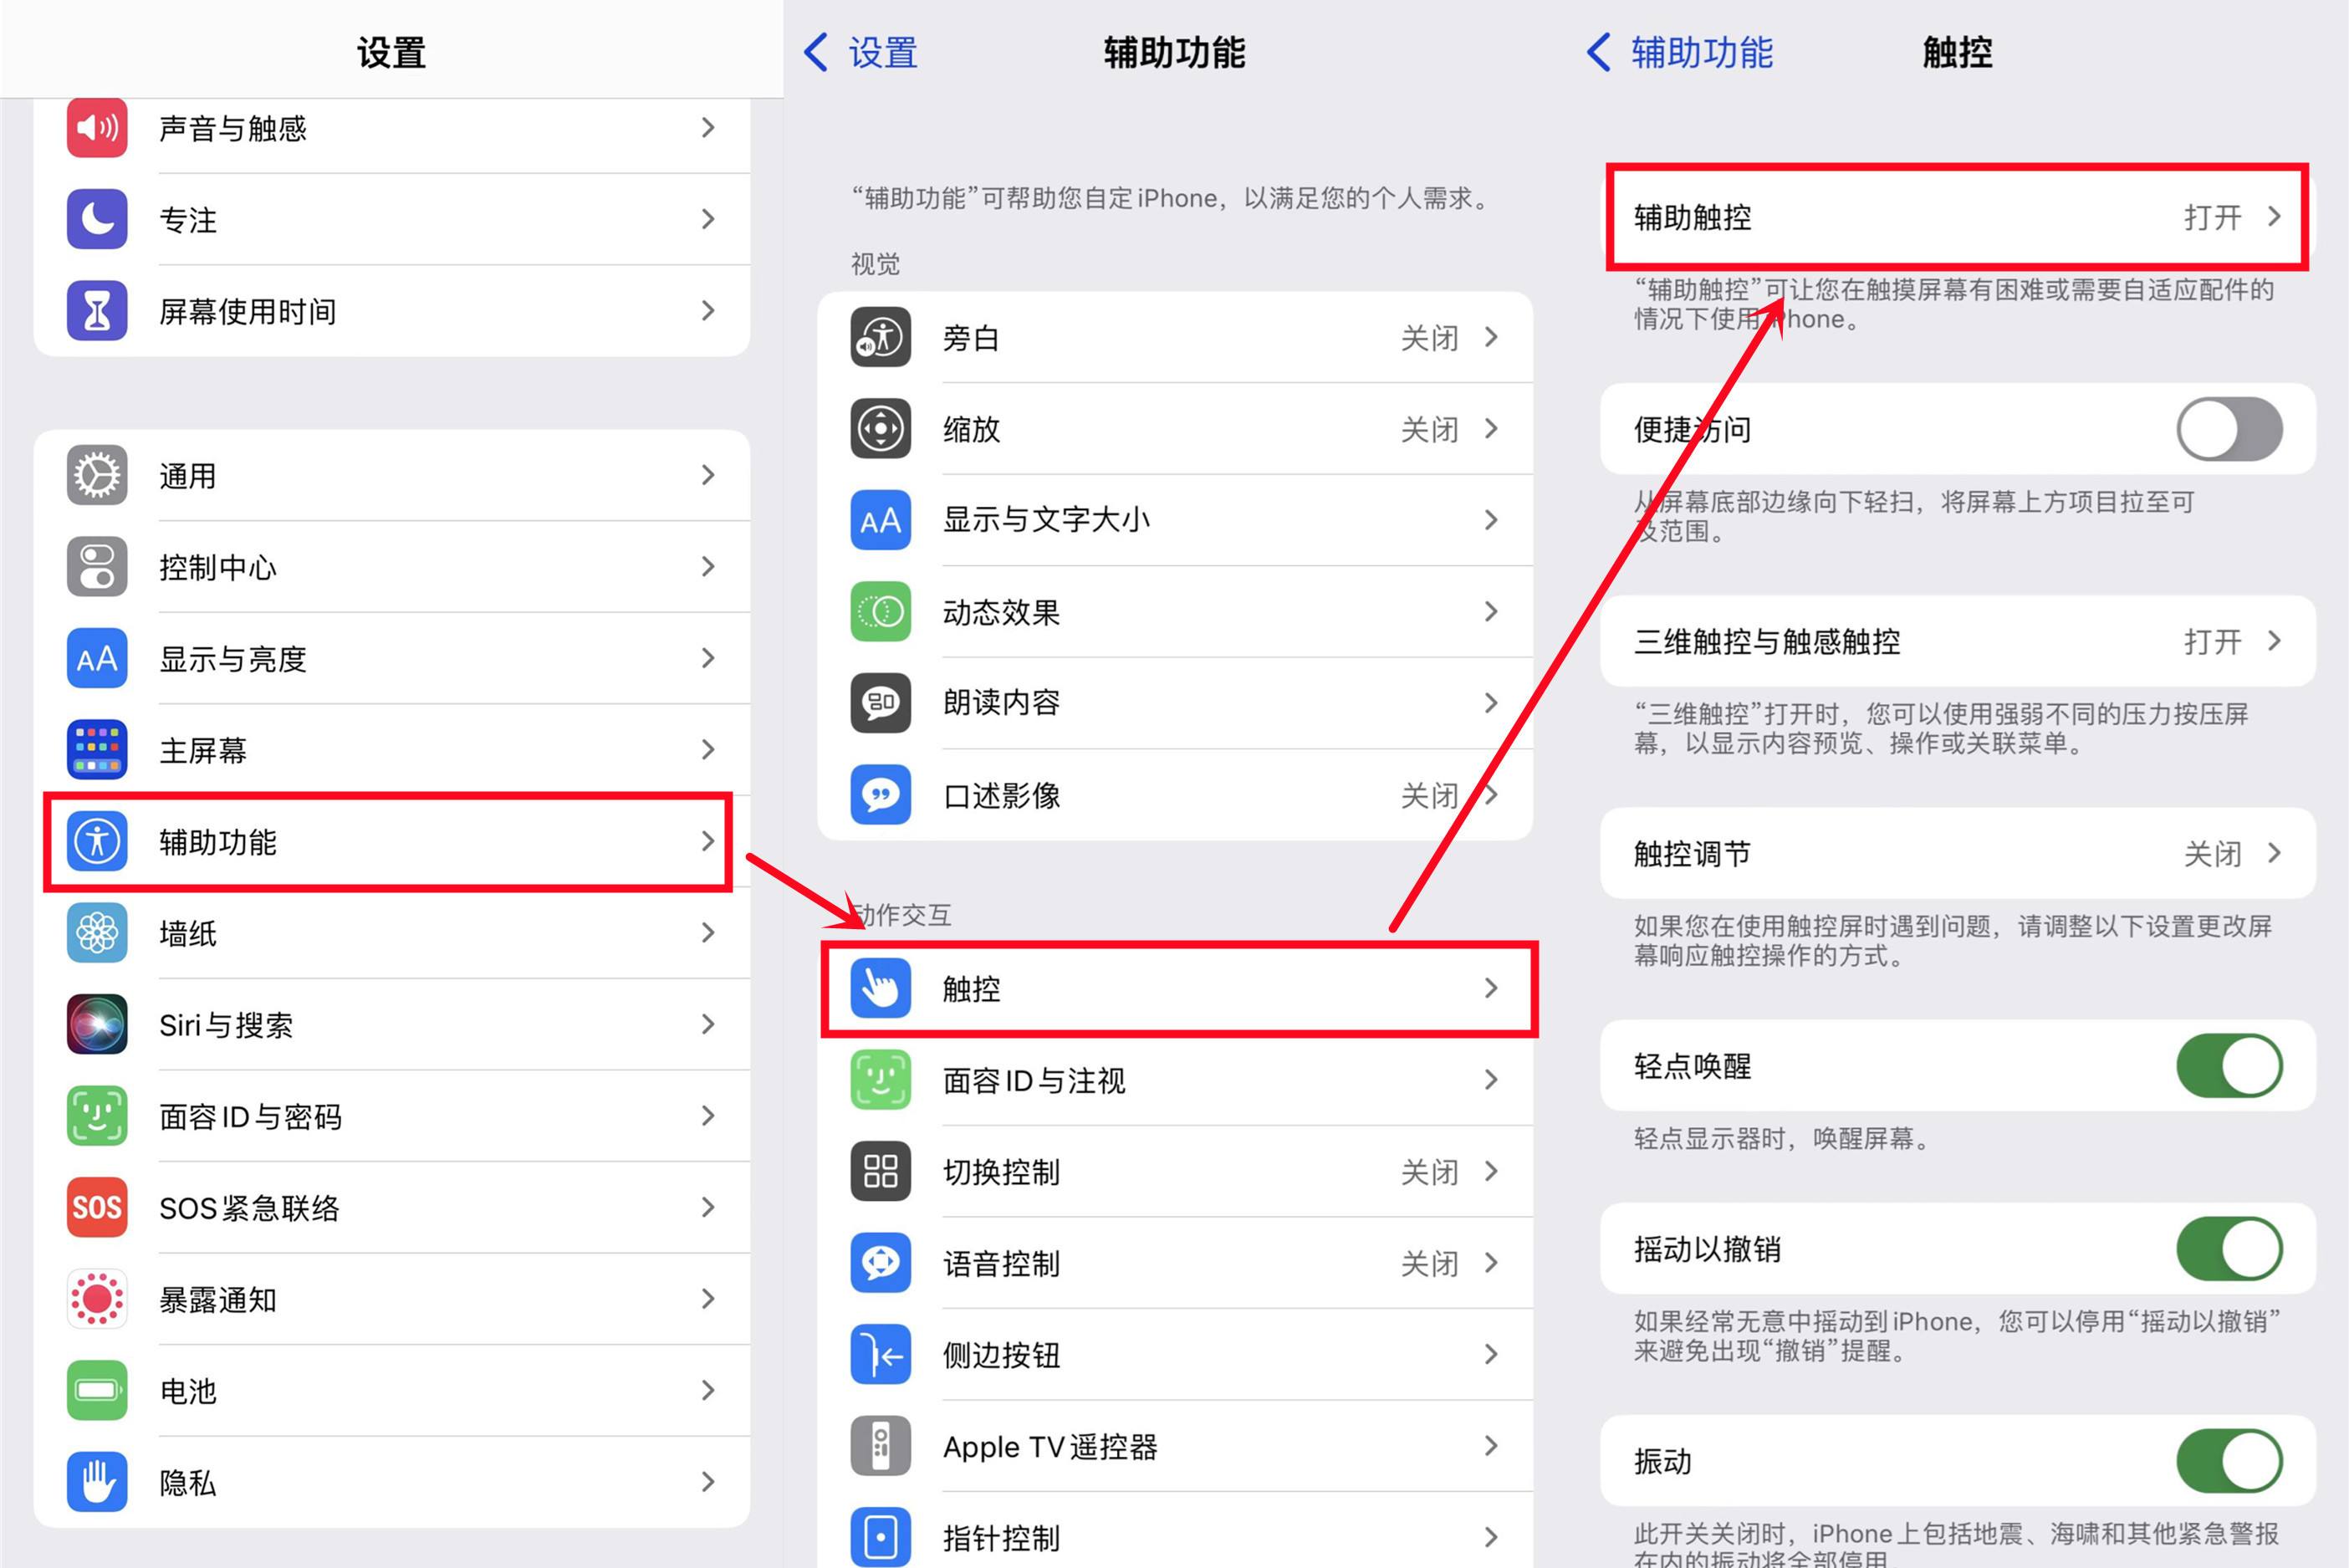Image resolution: width=2349 pixels, height=1568 pixels.
Task: Tap the Side Button icon (侧边按钮)
Action: [881, 1354]
